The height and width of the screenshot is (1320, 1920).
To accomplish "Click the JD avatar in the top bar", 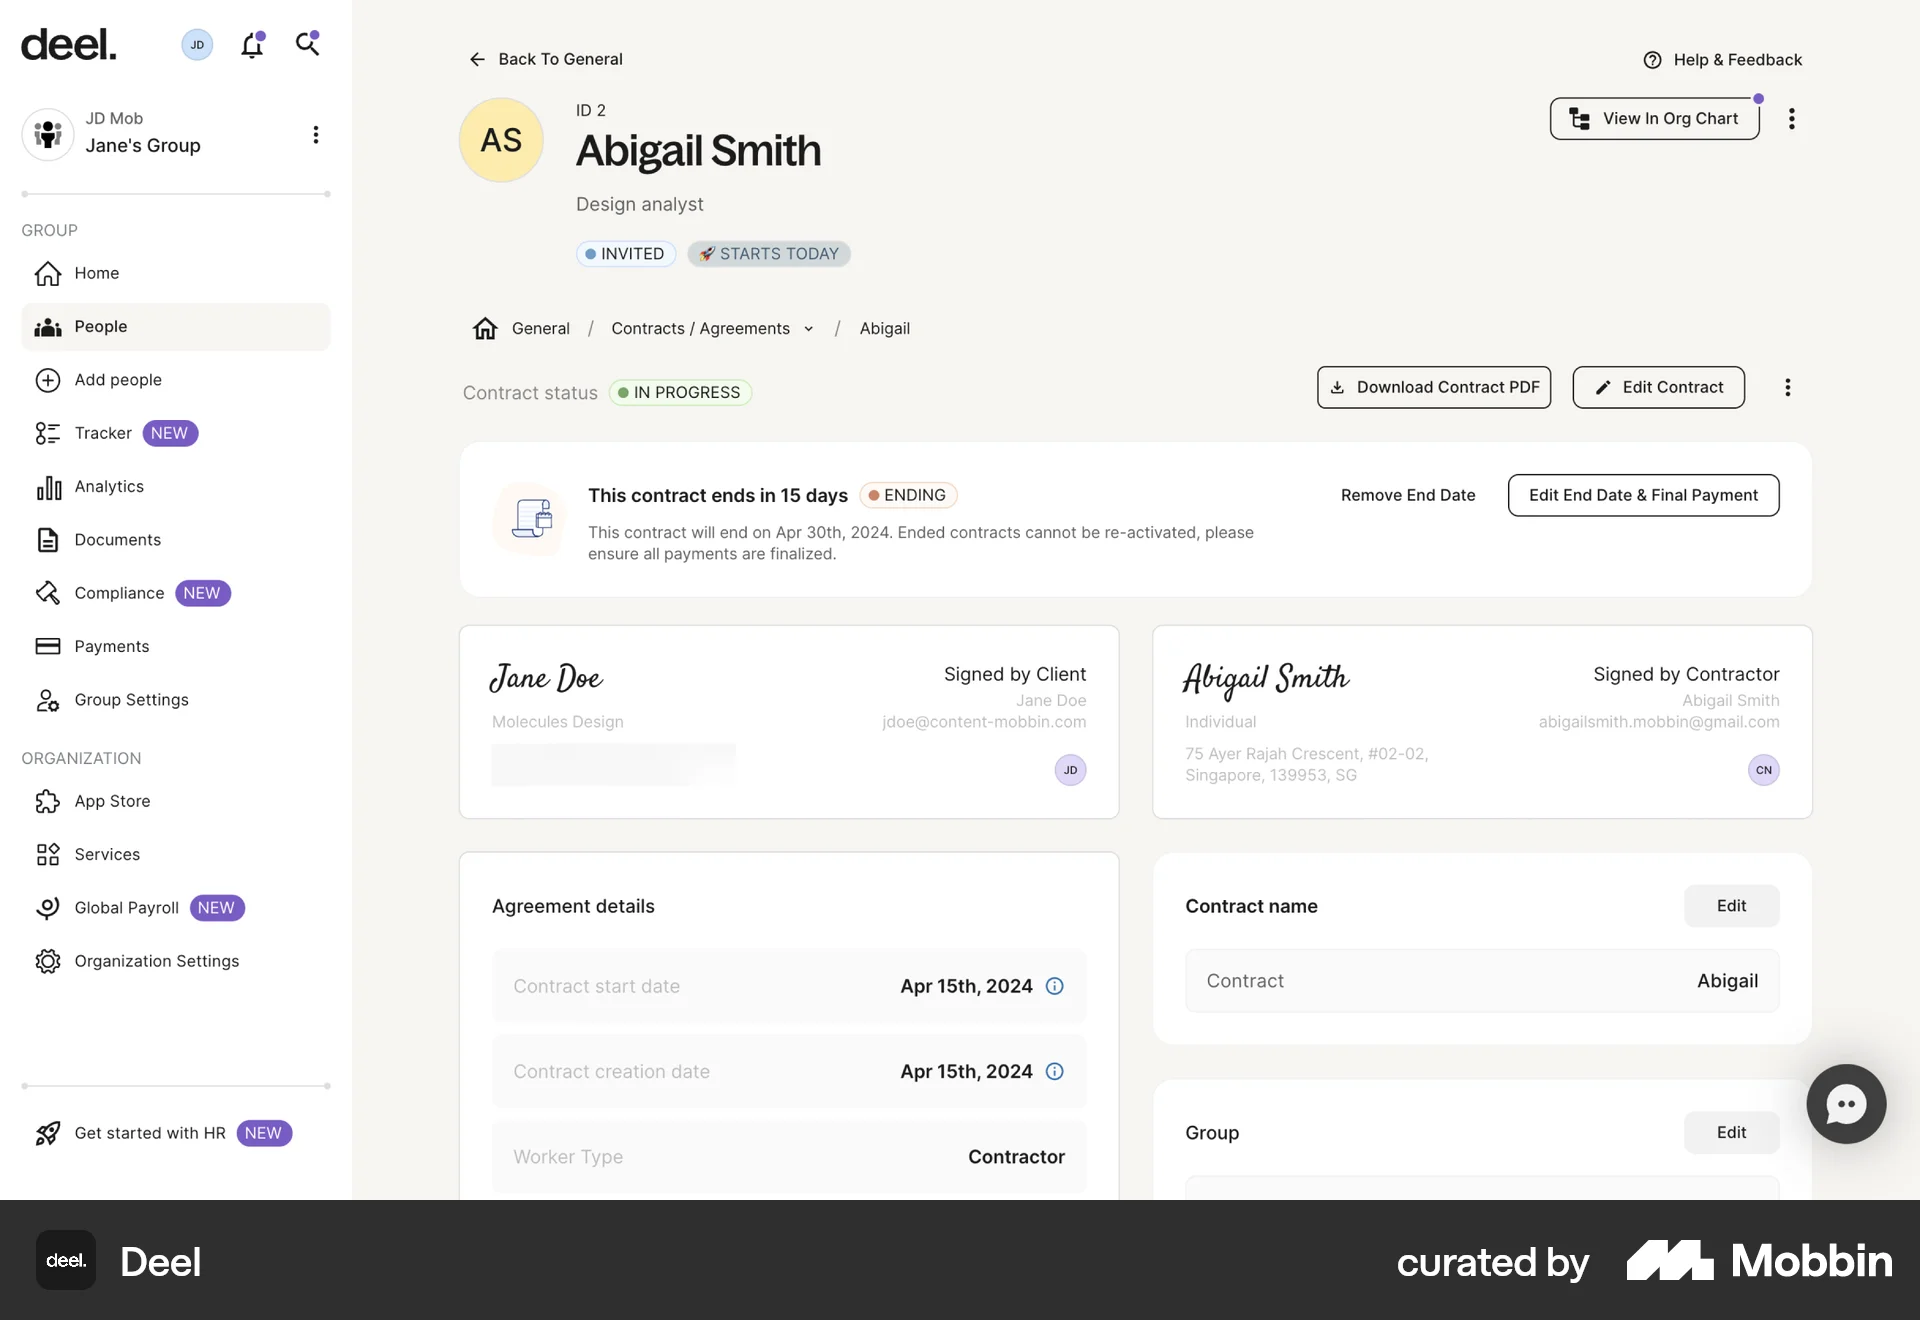I will (x=196, y=44).
